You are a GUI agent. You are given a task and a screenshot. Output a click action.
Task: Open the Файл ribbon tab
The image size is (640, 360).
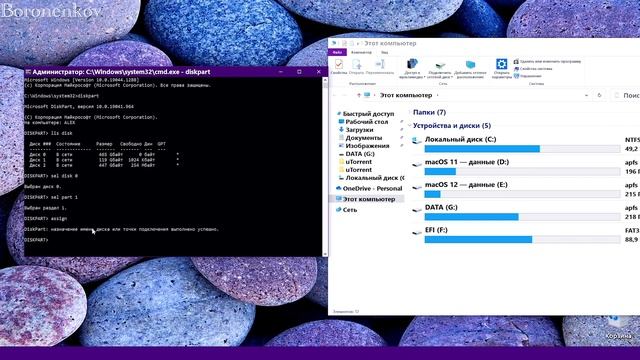(337, 52)
